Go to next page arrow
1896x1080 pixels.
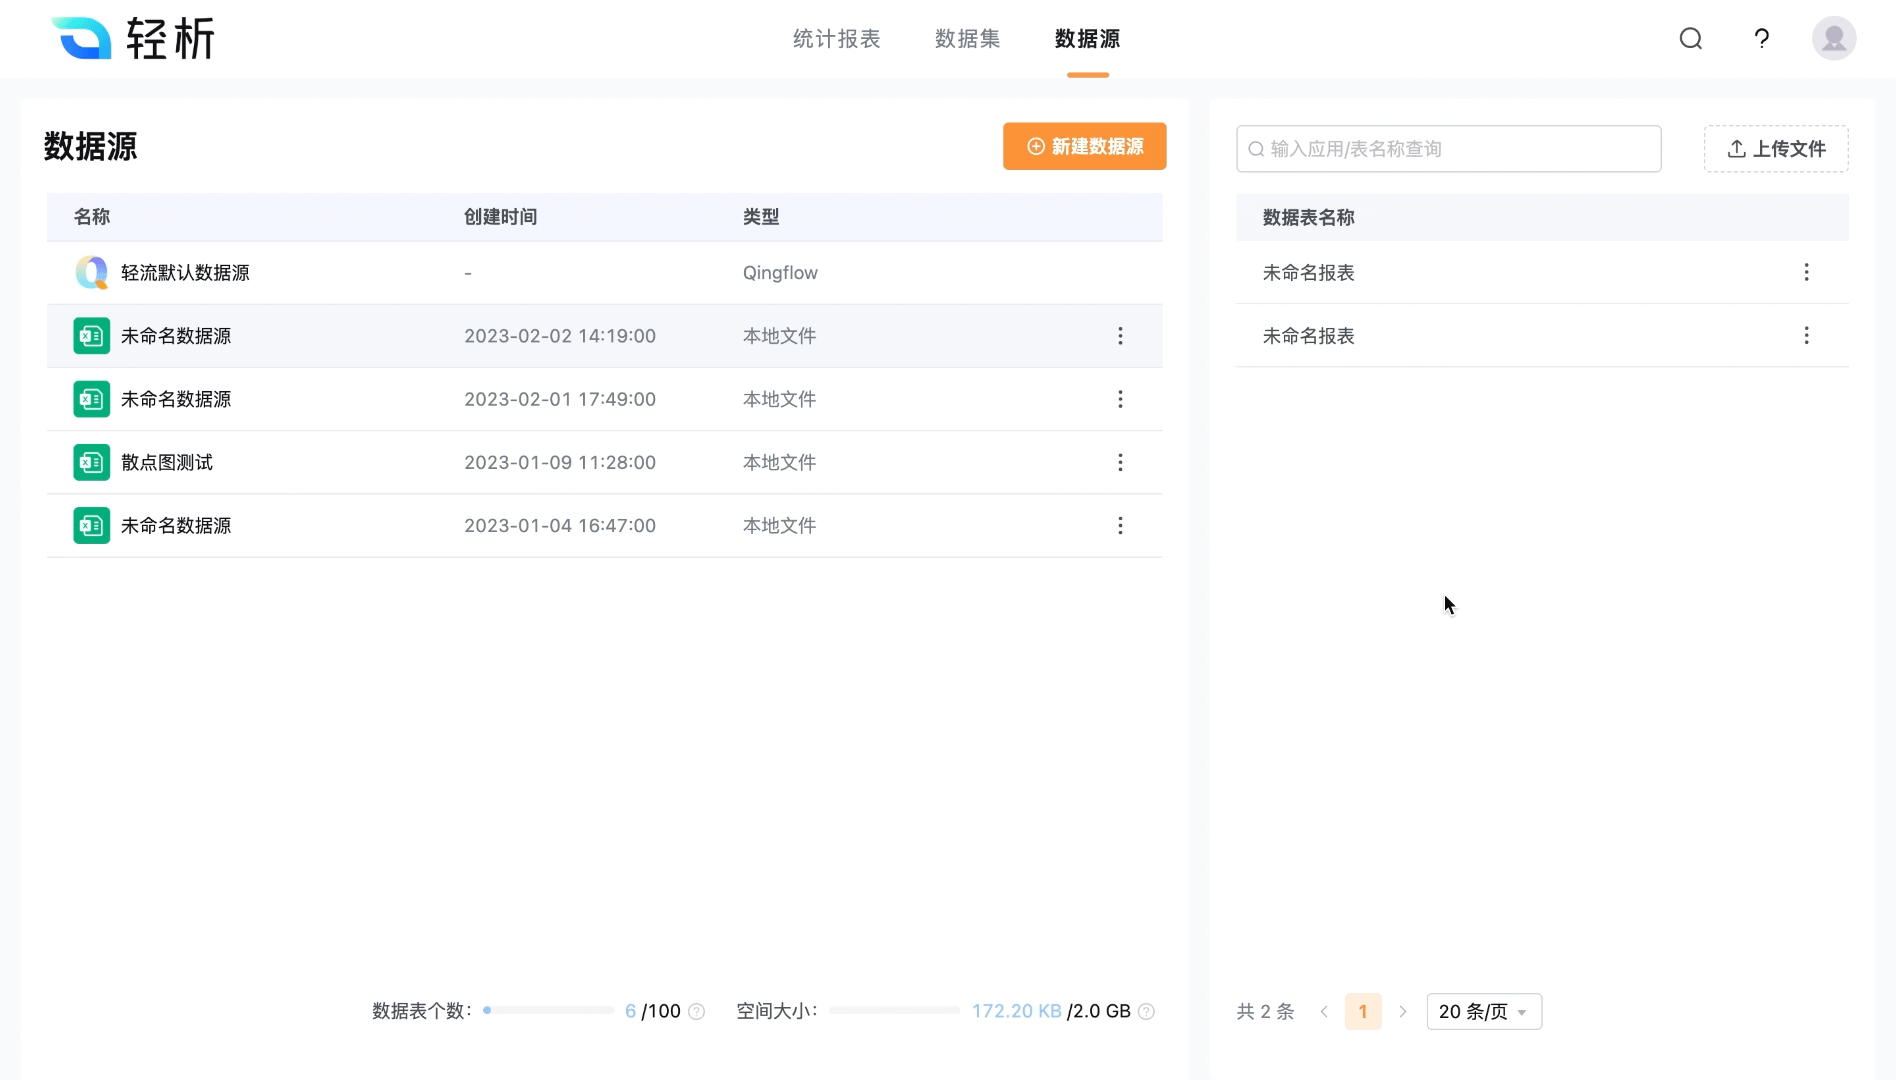pos(1402,1011)
